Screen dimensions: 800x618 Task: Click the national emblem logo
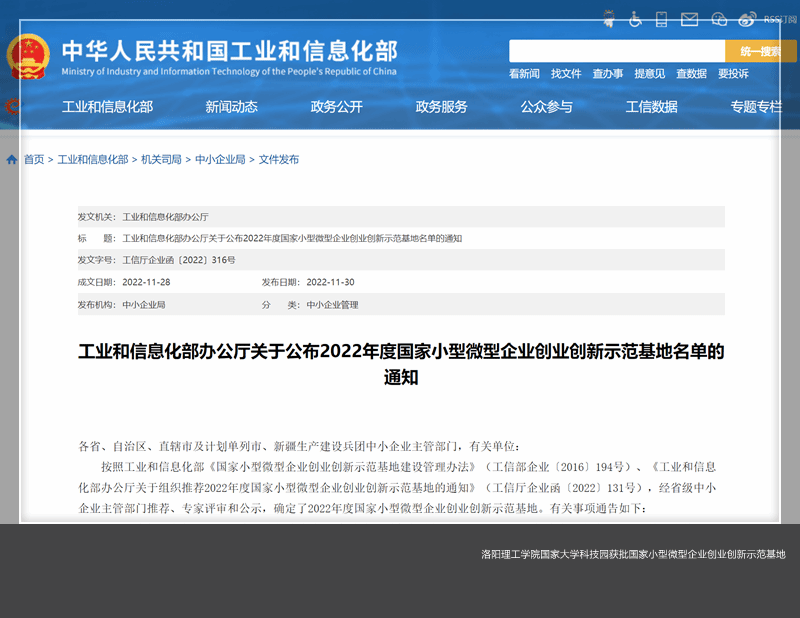tap(28, 56)
